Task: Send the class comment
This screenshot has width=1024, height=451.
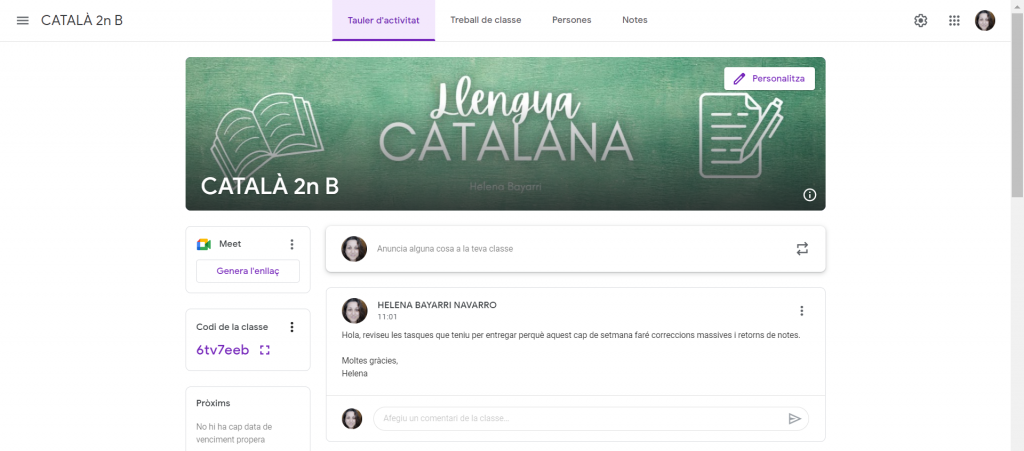Action: (795, 418)
